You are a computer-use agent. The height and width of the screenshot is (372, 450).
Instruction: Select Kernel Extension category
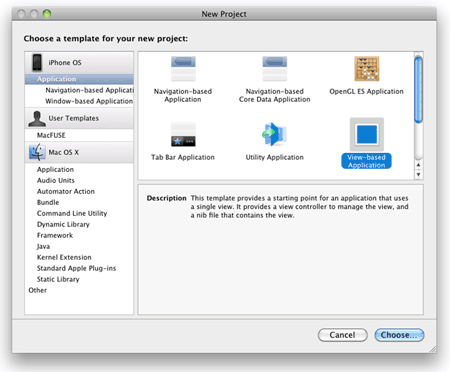(x=79, y=257)
